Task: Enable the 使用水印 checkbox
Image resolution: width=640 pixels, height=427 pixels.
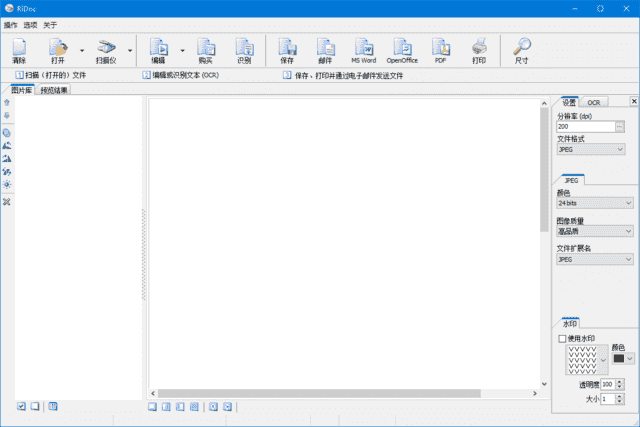Action: point(562,338)
